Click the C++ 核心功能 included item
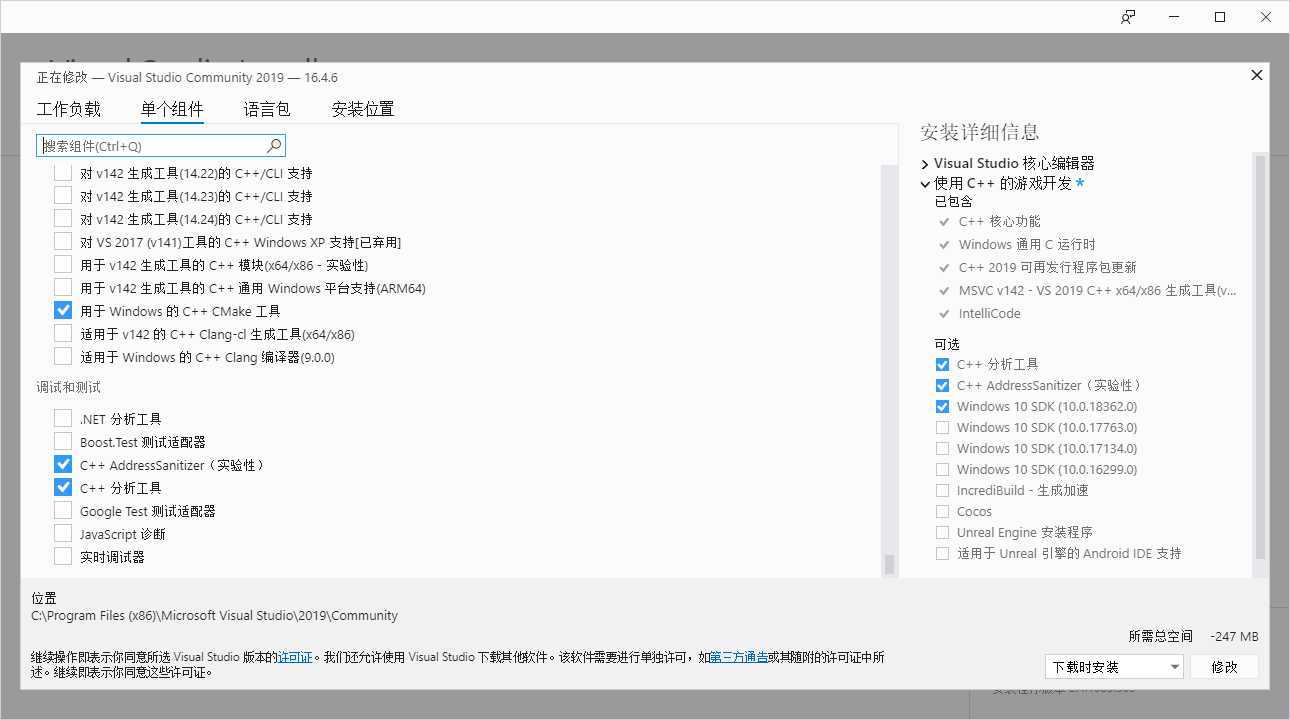The width and height of the screenshot is (1290, 720). (999, 221)
